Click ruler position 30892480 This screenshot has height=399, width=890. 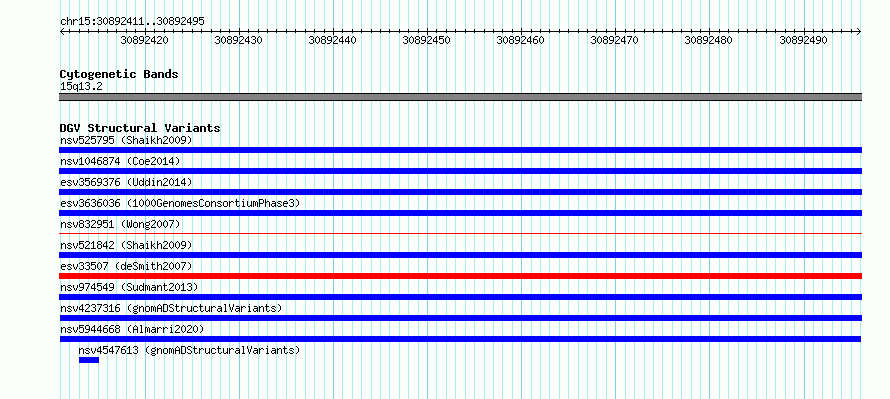(709, 40)
